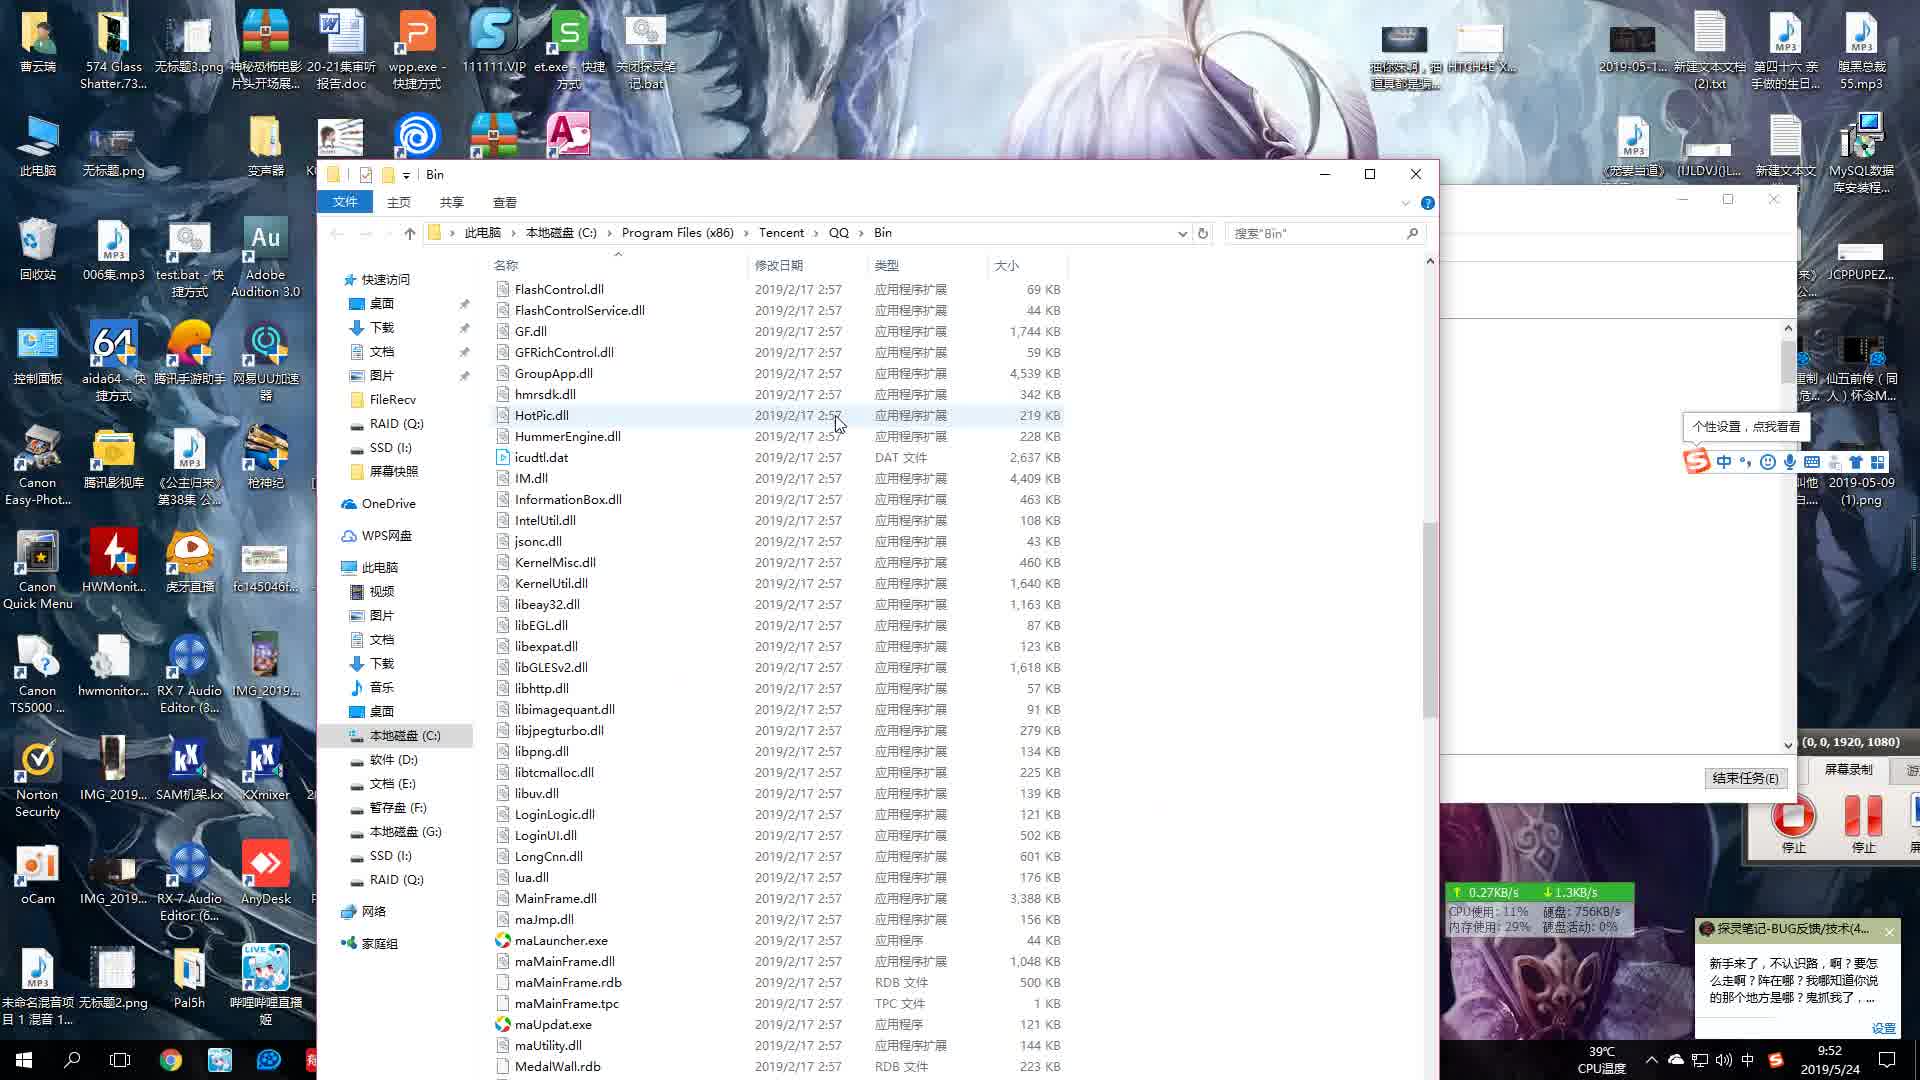Sort files by 名称 column header
This screenshot has width=1920, height=1080.
(618, 265)
